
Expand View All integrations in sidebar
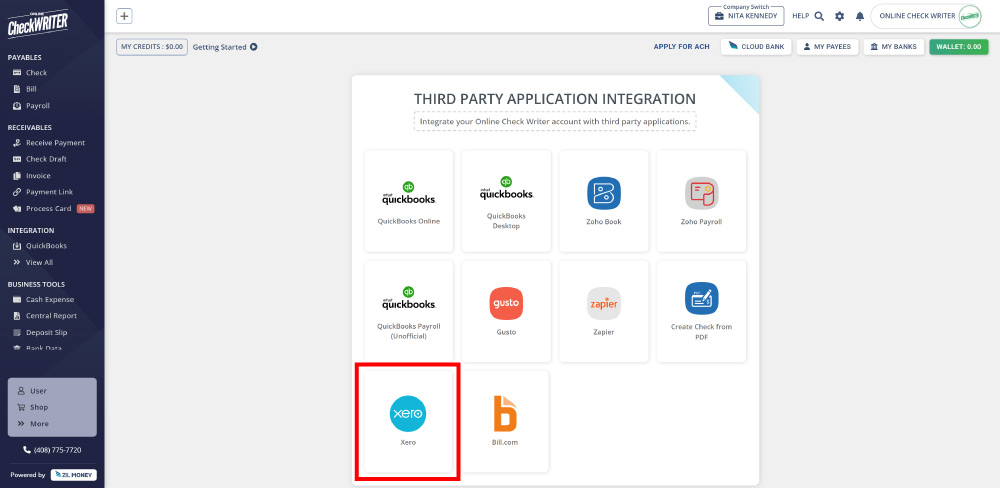[39, 262]
